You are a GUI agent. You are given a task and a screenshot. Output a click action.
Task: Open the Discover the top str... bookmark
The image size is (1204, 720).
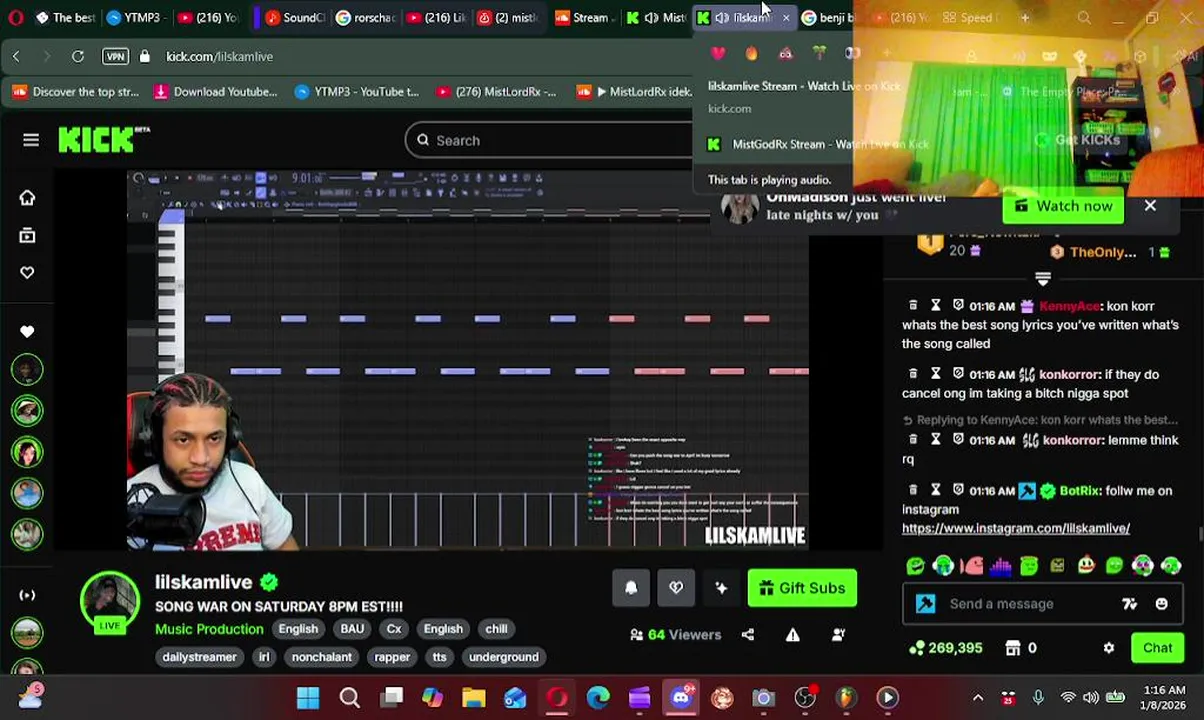(76, 92)
